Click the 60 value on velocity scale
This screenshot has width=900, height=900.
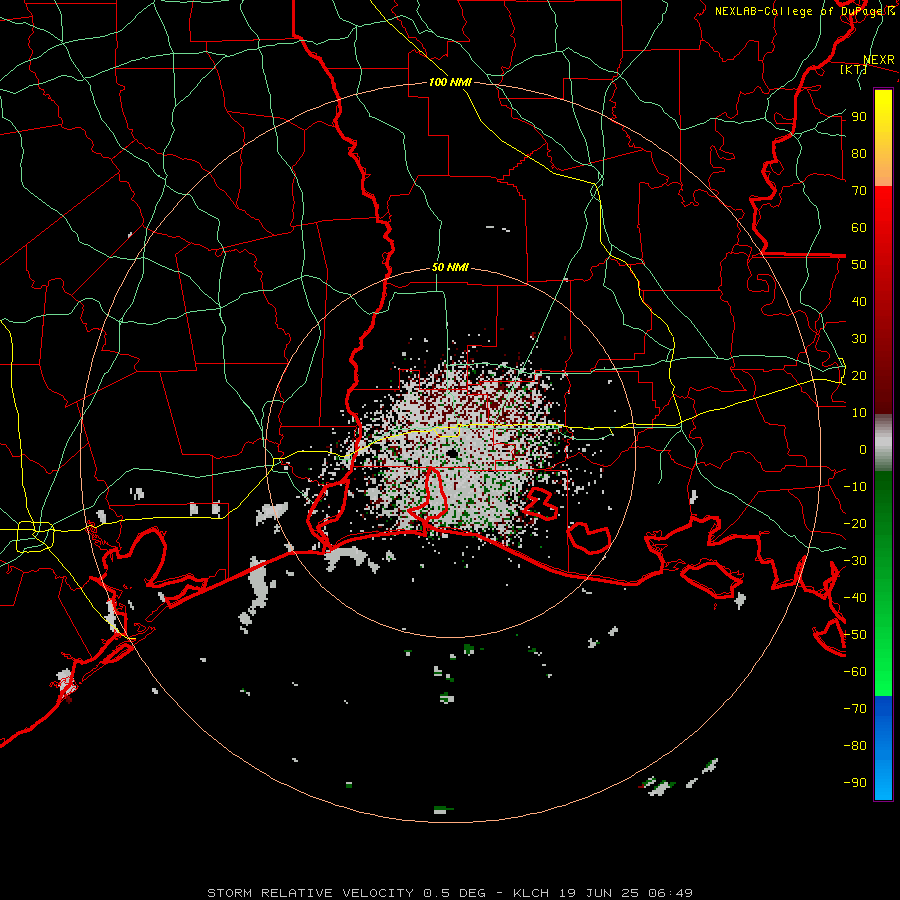pyautogui.click(x=859, y=227)
